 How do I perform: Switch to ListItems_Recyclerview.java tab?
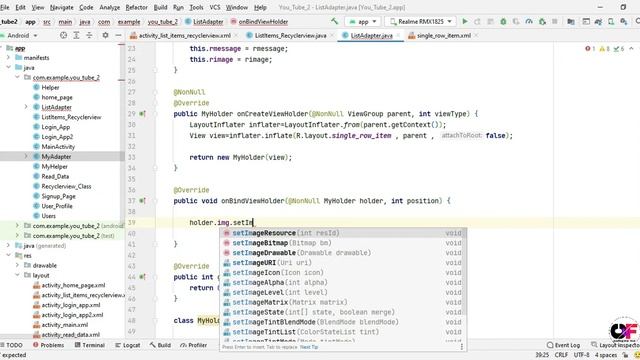pyautogui.click(x=290, y=36)
